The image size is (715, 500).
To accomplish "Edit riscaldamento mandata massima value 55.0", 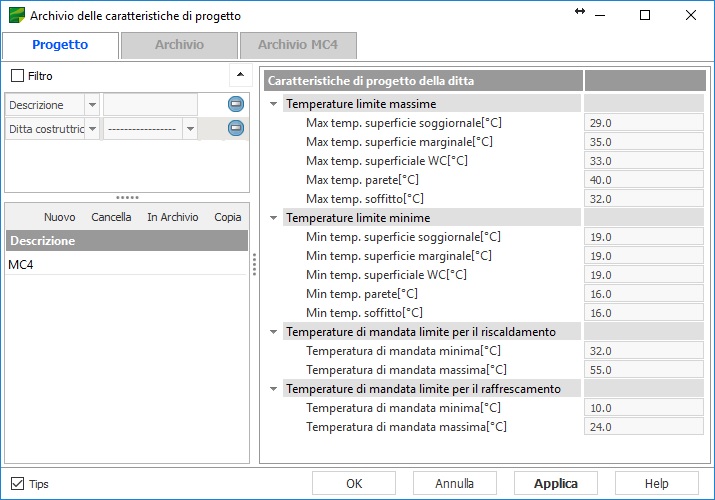I will coord(643,370).
